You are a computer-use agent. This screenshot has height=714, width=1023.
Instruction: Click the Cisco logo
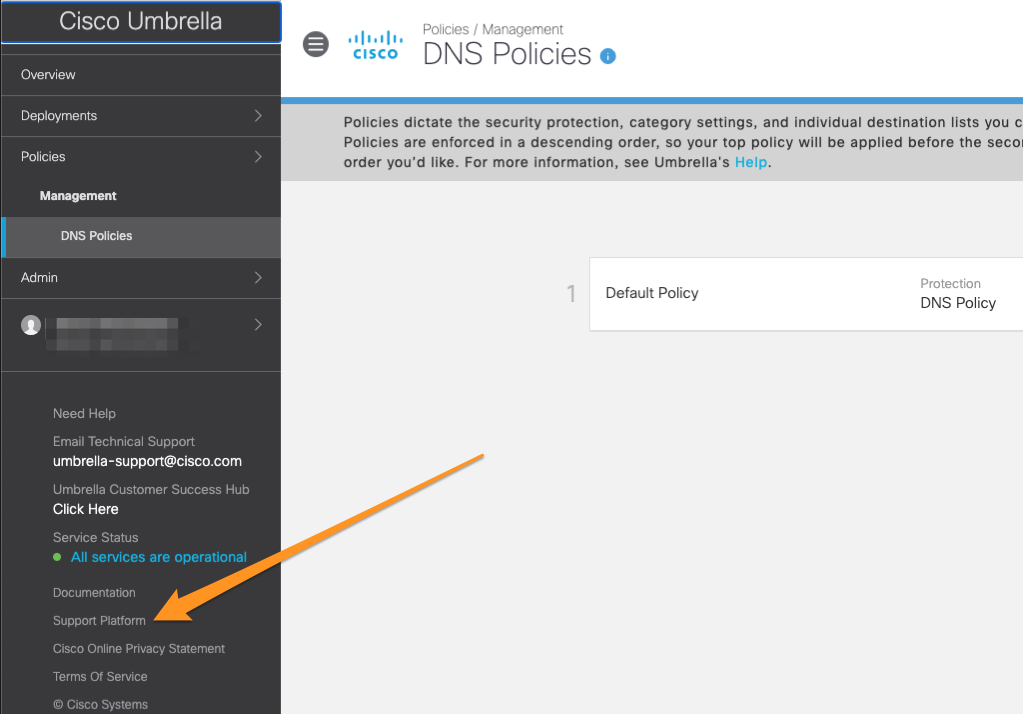[376, 45]
